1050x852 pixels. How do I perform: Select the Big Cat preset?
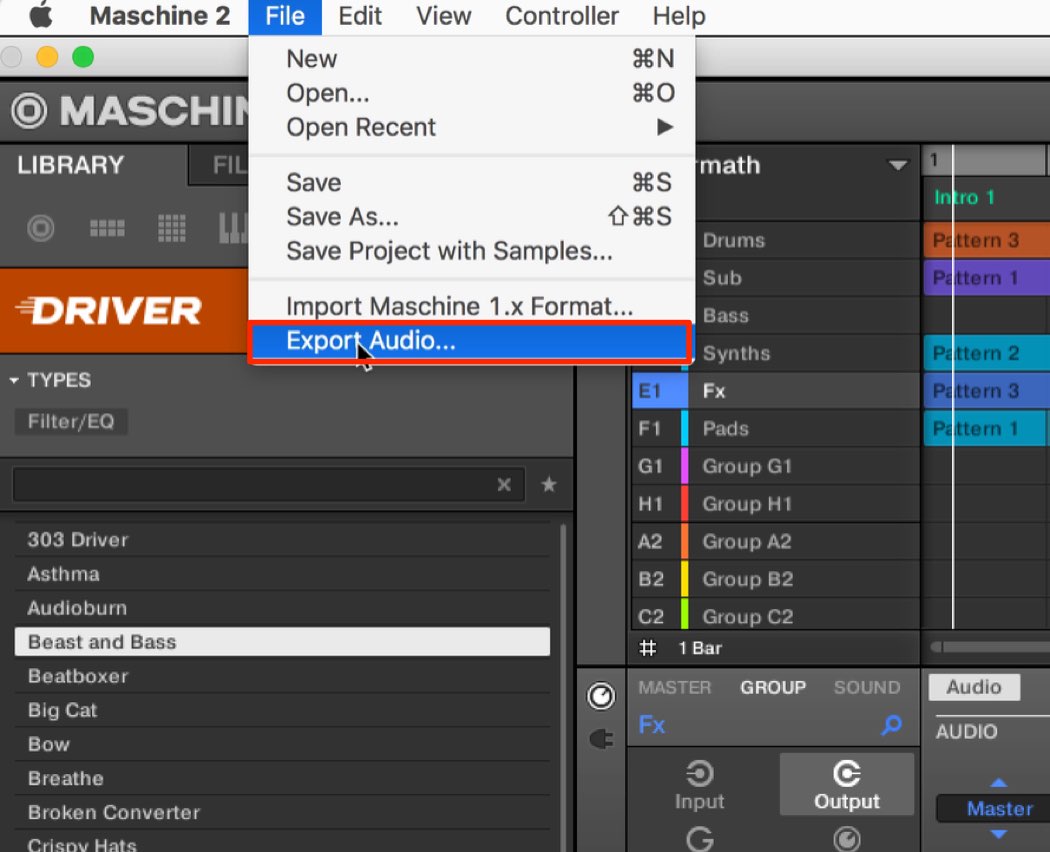click(282, 710)
